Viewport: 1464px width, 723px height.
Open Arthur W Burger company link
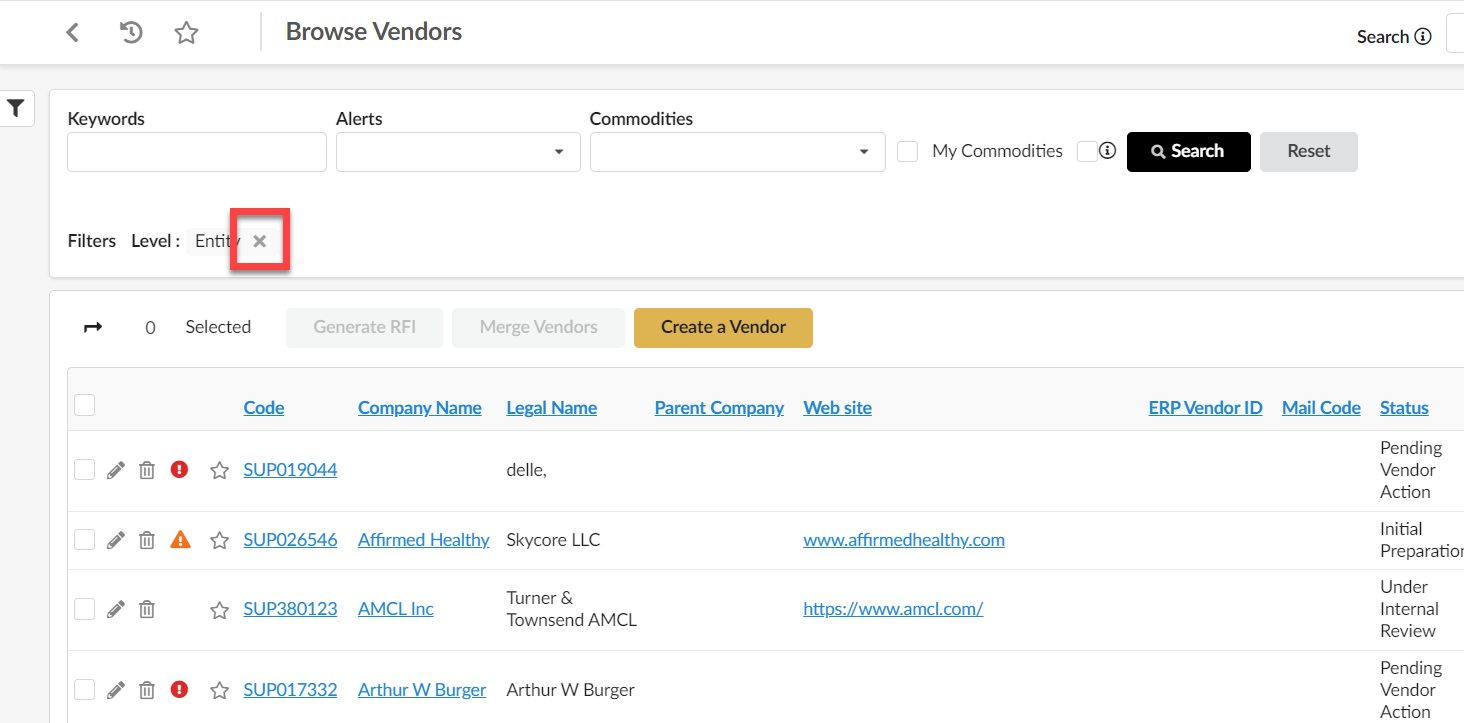pyautogui.click(x=422, y=690)
